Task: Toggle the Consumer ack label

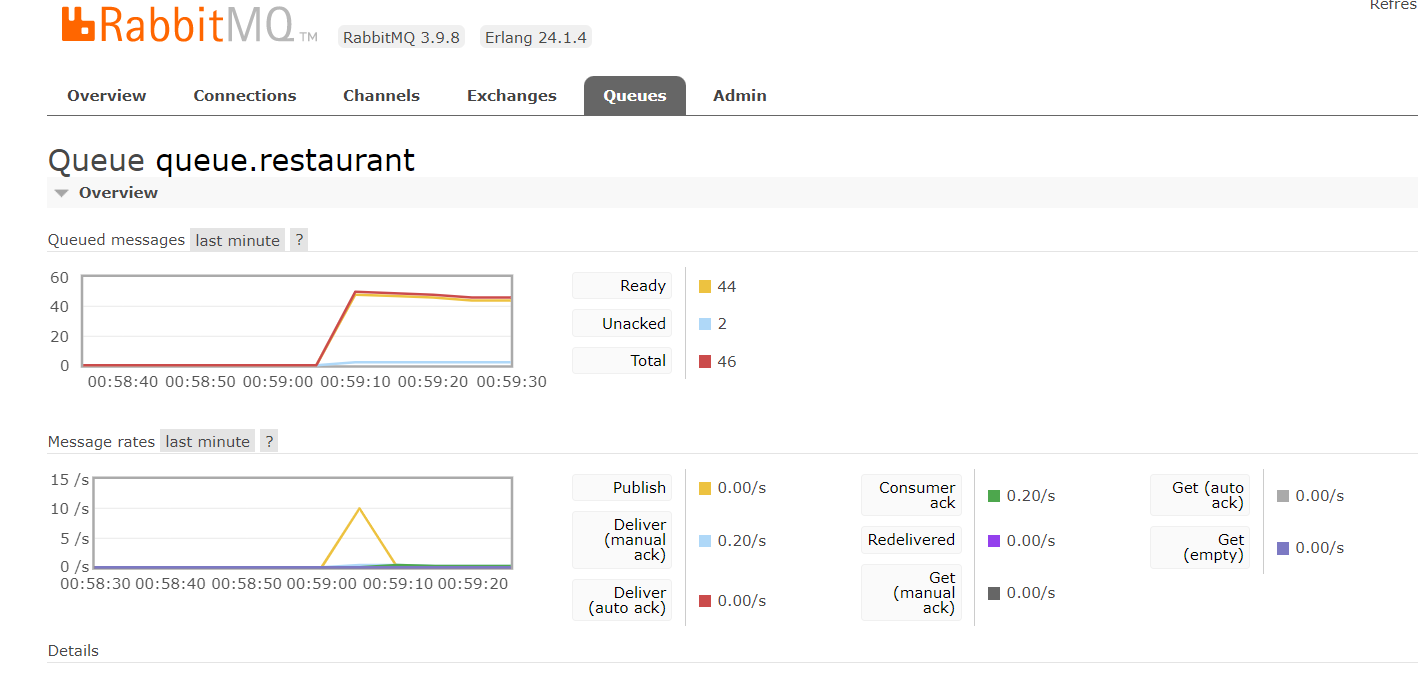Action: [911, 495]
